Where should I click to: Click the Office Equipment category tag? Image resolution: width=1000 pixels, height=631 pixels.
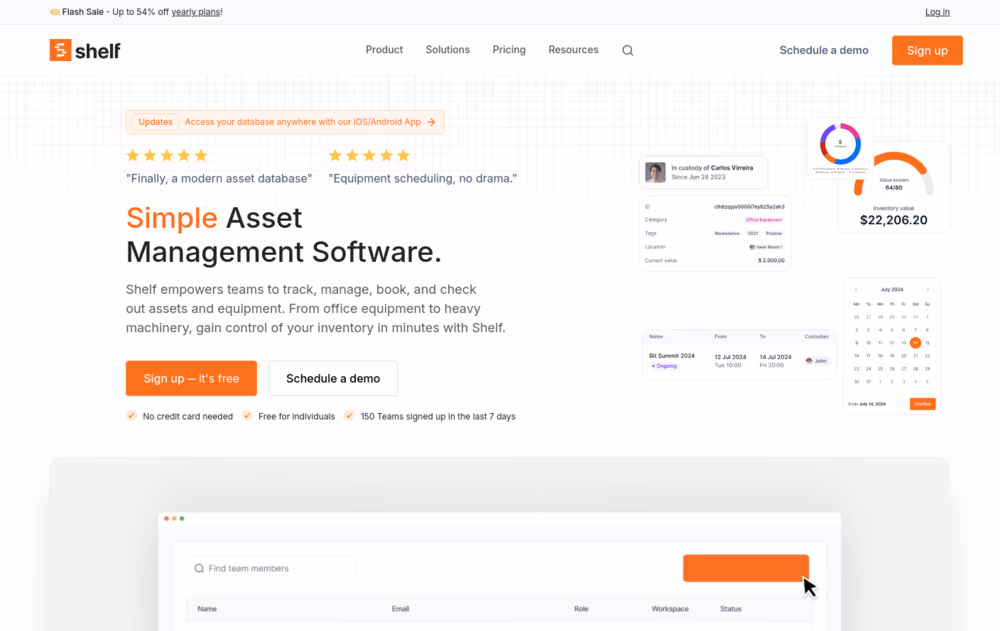coord(763,219)
